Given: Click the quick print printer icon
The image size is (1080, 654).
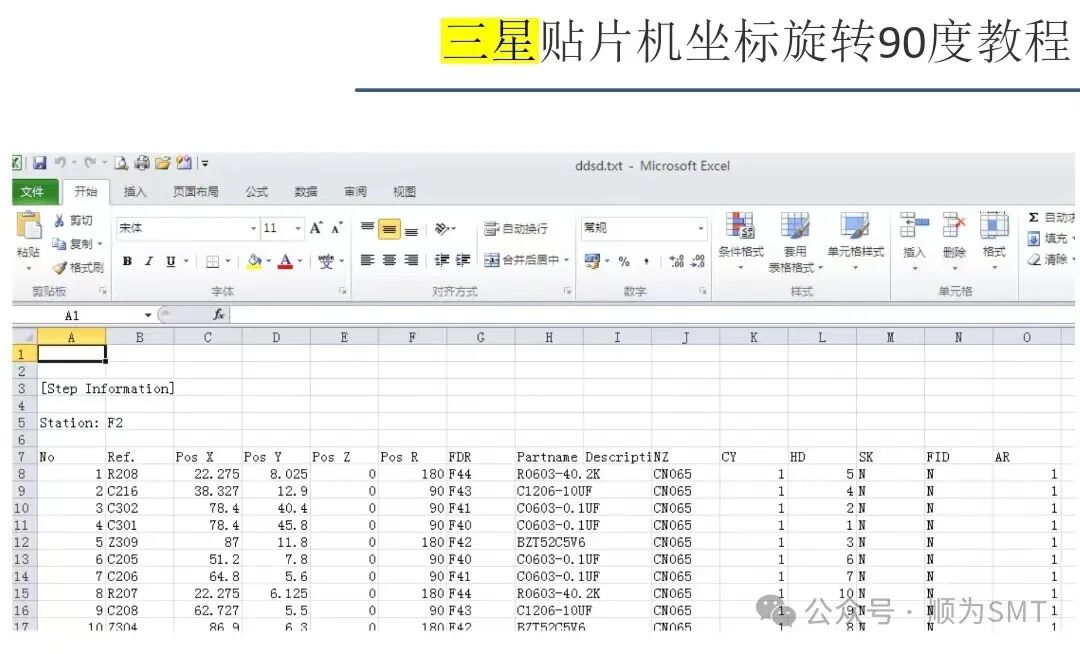Looking at the screenshot, I should point(142,163).
